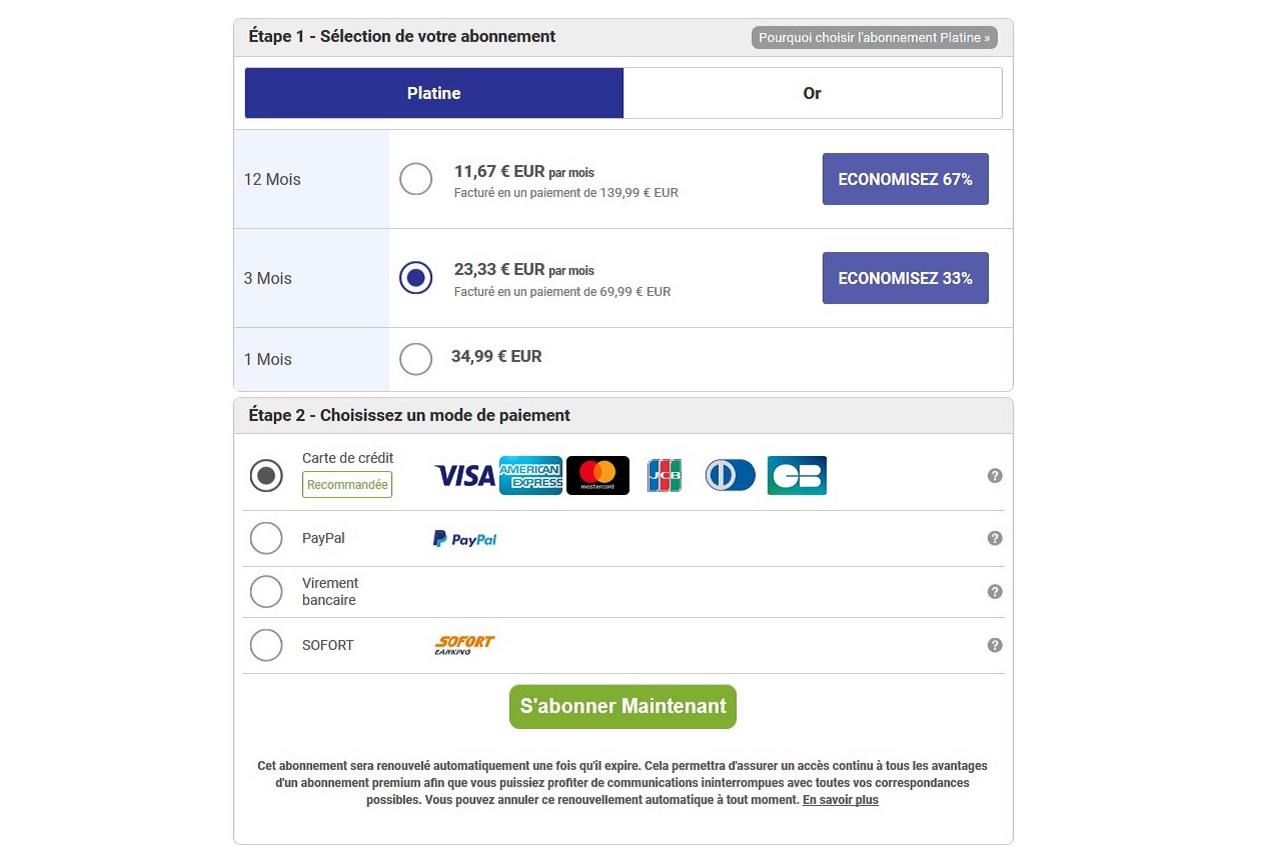Click the Mastercard logo
This screenshot has width=1280, height=857.
point(598,476)
